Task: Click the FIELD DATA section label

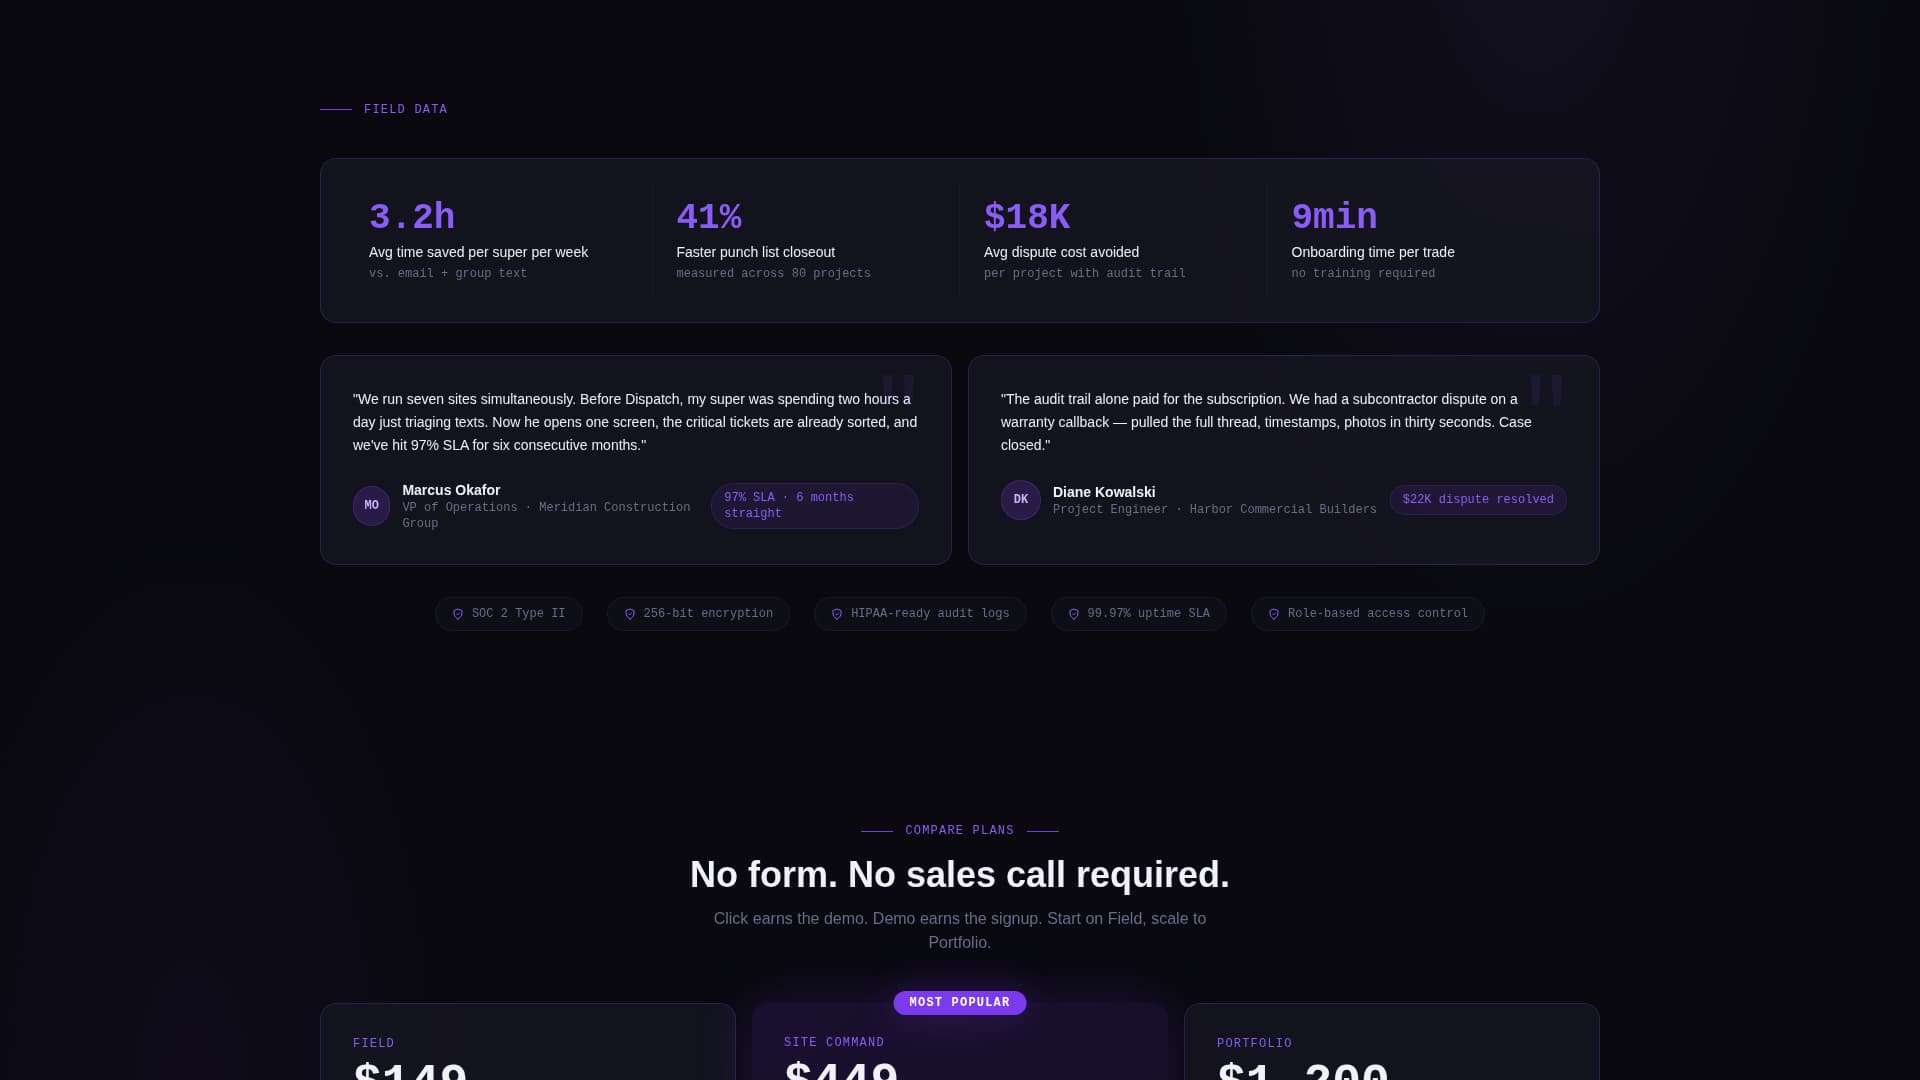Action: 405,109
